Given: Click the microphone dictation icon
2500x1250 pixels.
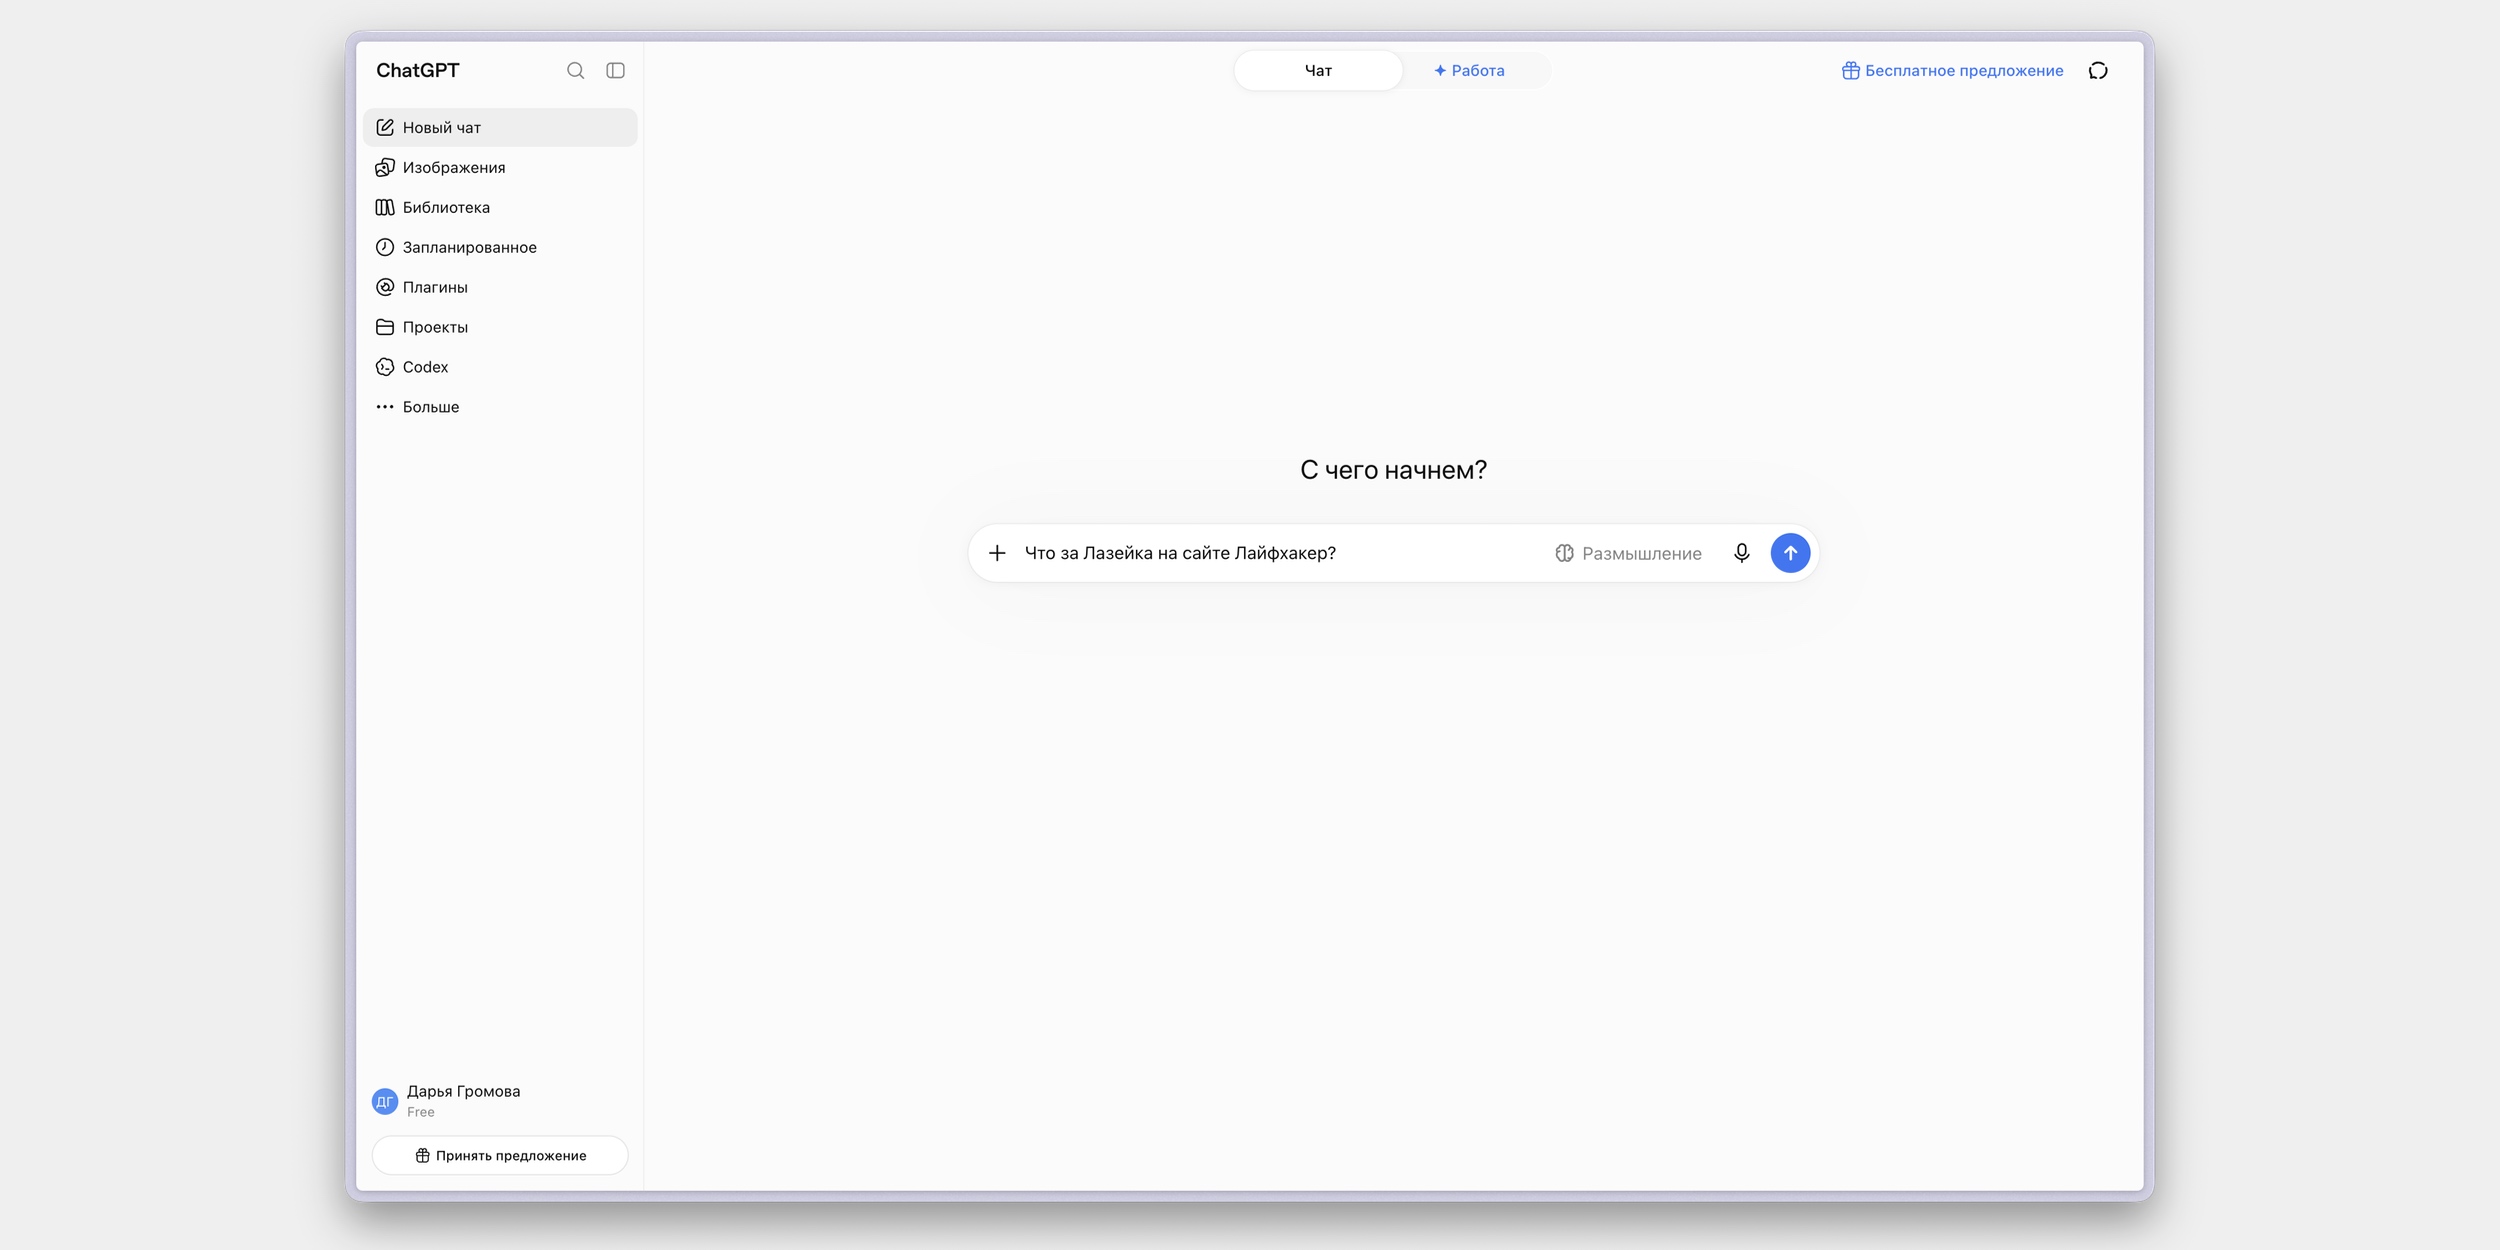Looking at the screenshot, I should [1741, 553].
